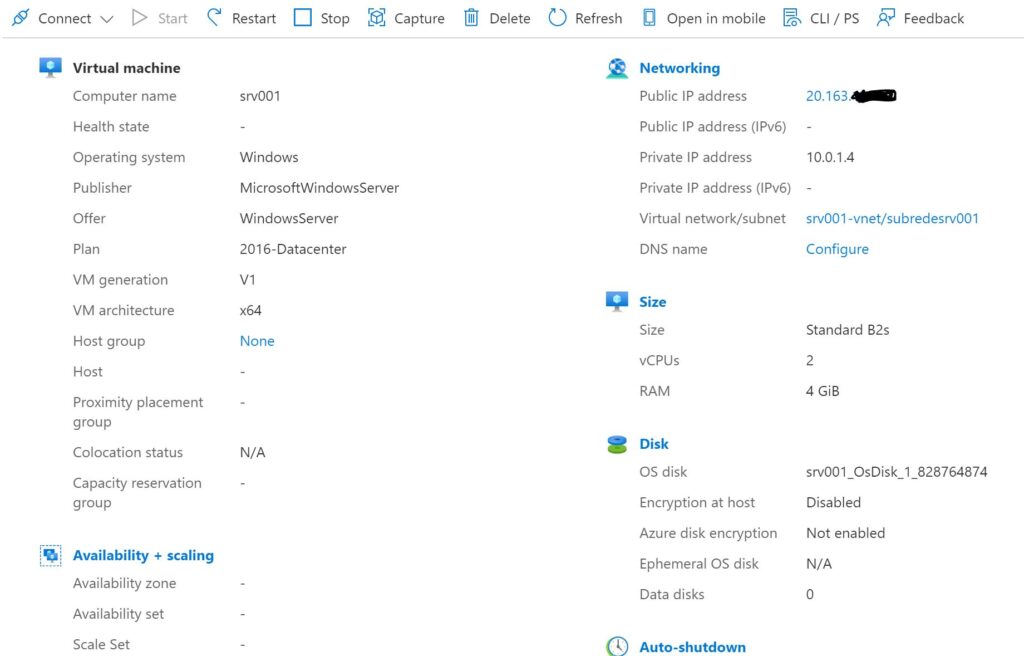Click the Refresh circular arrow icon

(x=557, y=18)
